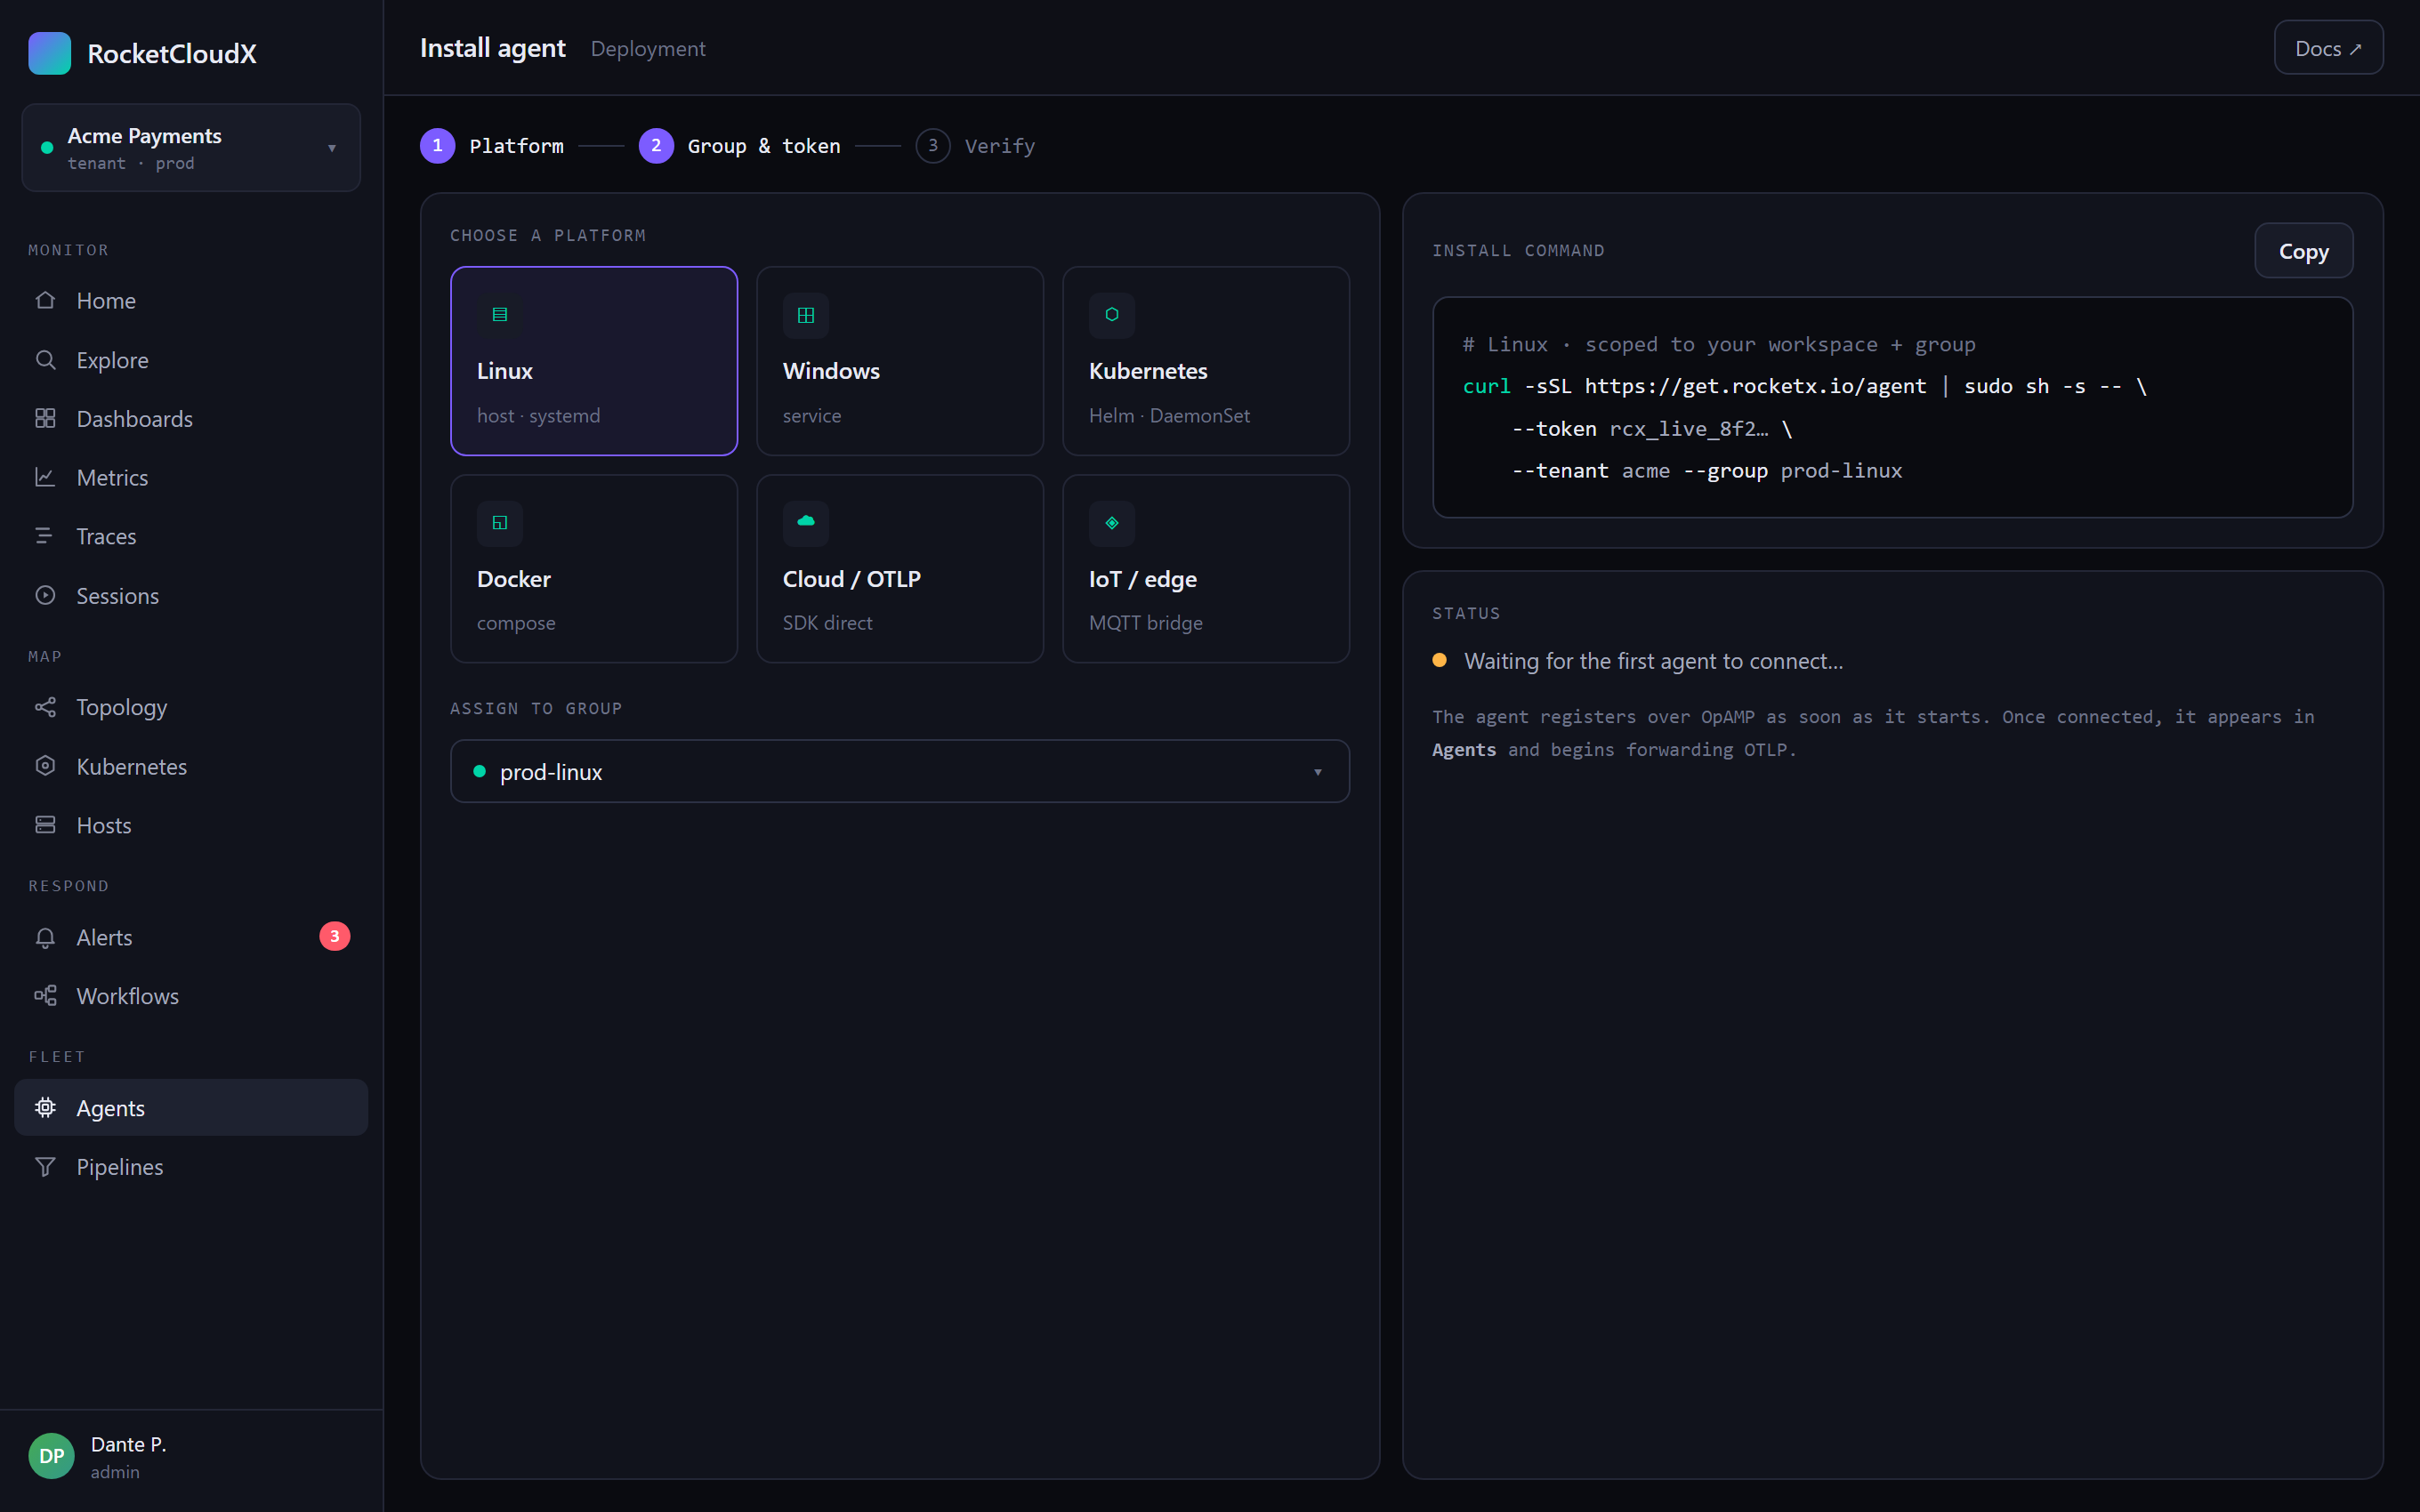Click the Home icon in sidebar
This screenshot has height=1512, width=2420.
(45, 300)
